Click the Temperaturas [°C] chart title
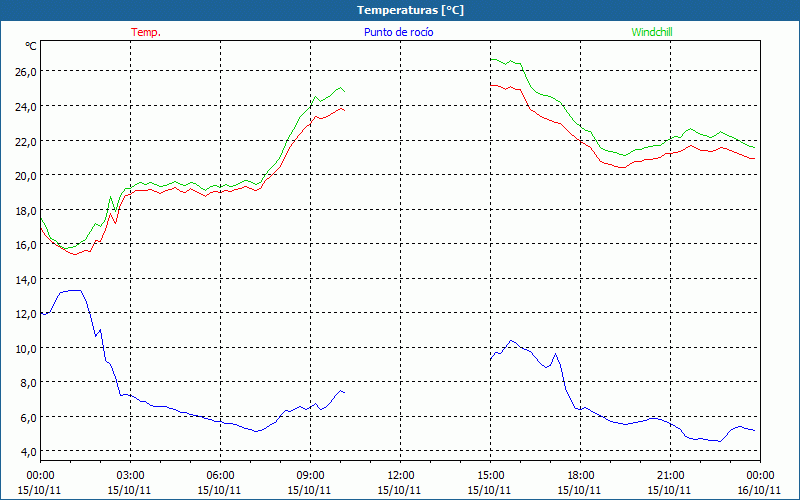 (x=410, y=10)
